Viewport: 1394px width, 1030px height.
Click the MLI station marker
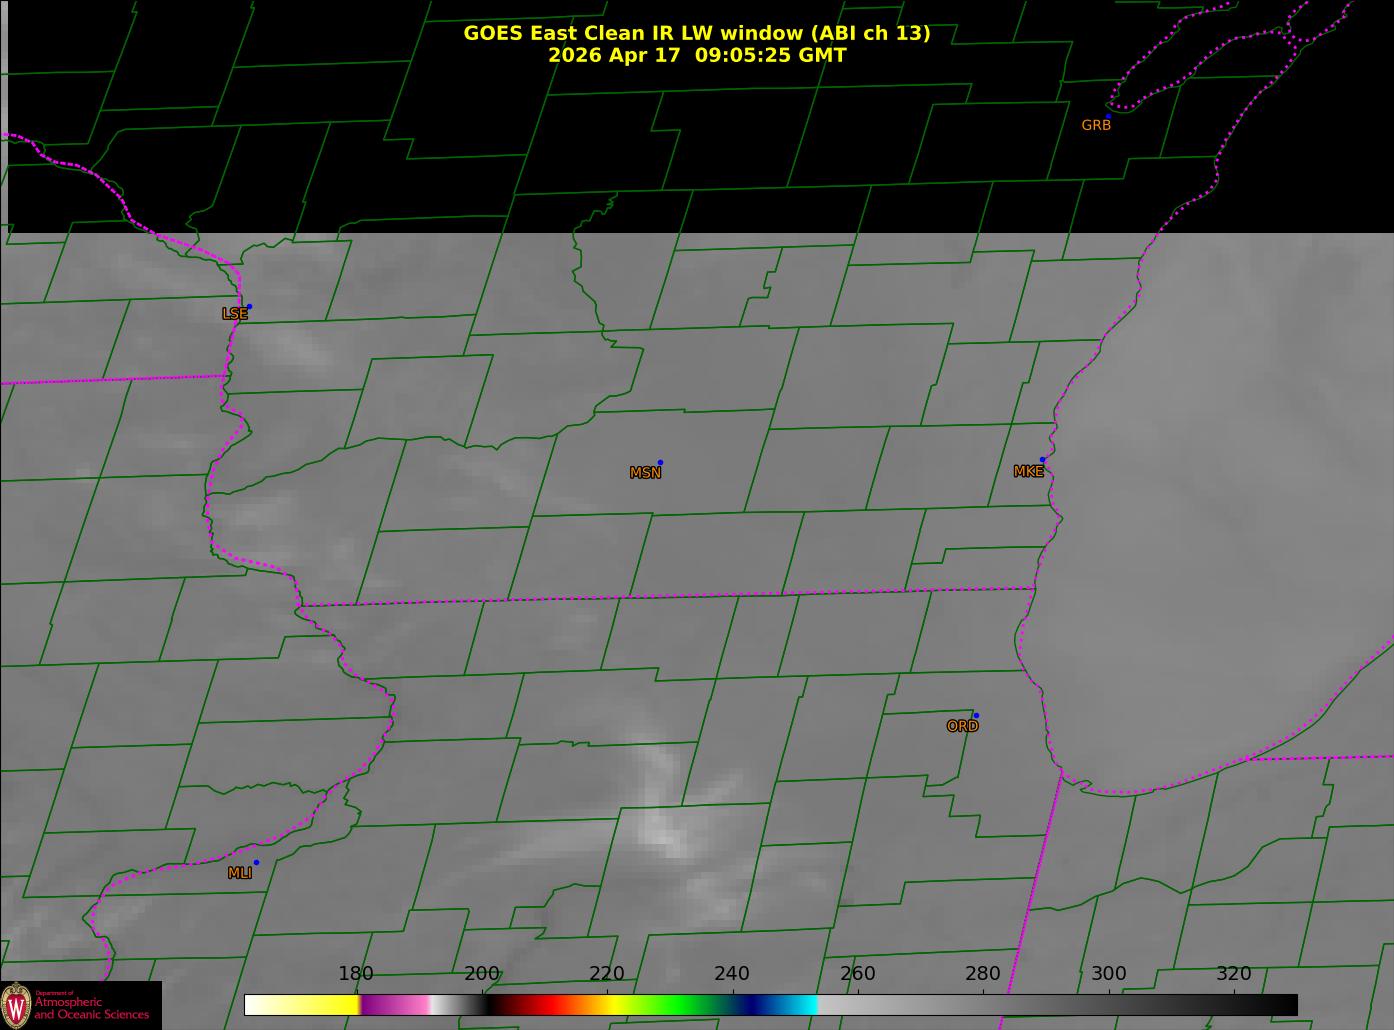click(x=256, y=862)
